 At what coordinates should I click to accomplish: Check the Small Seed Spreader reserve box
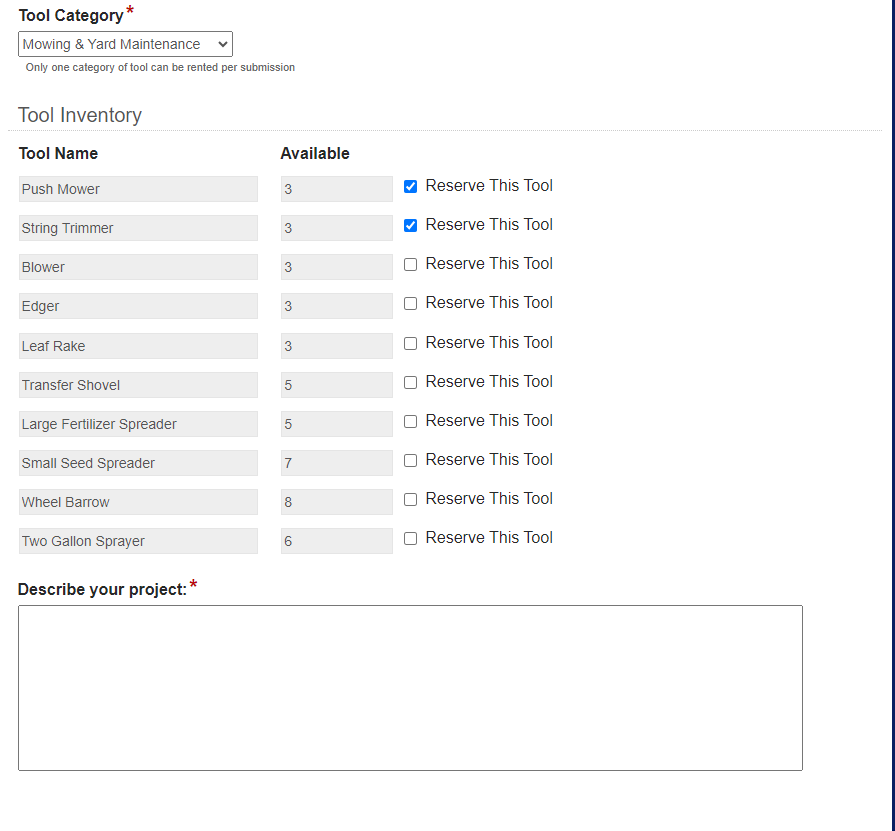[410, 461]
